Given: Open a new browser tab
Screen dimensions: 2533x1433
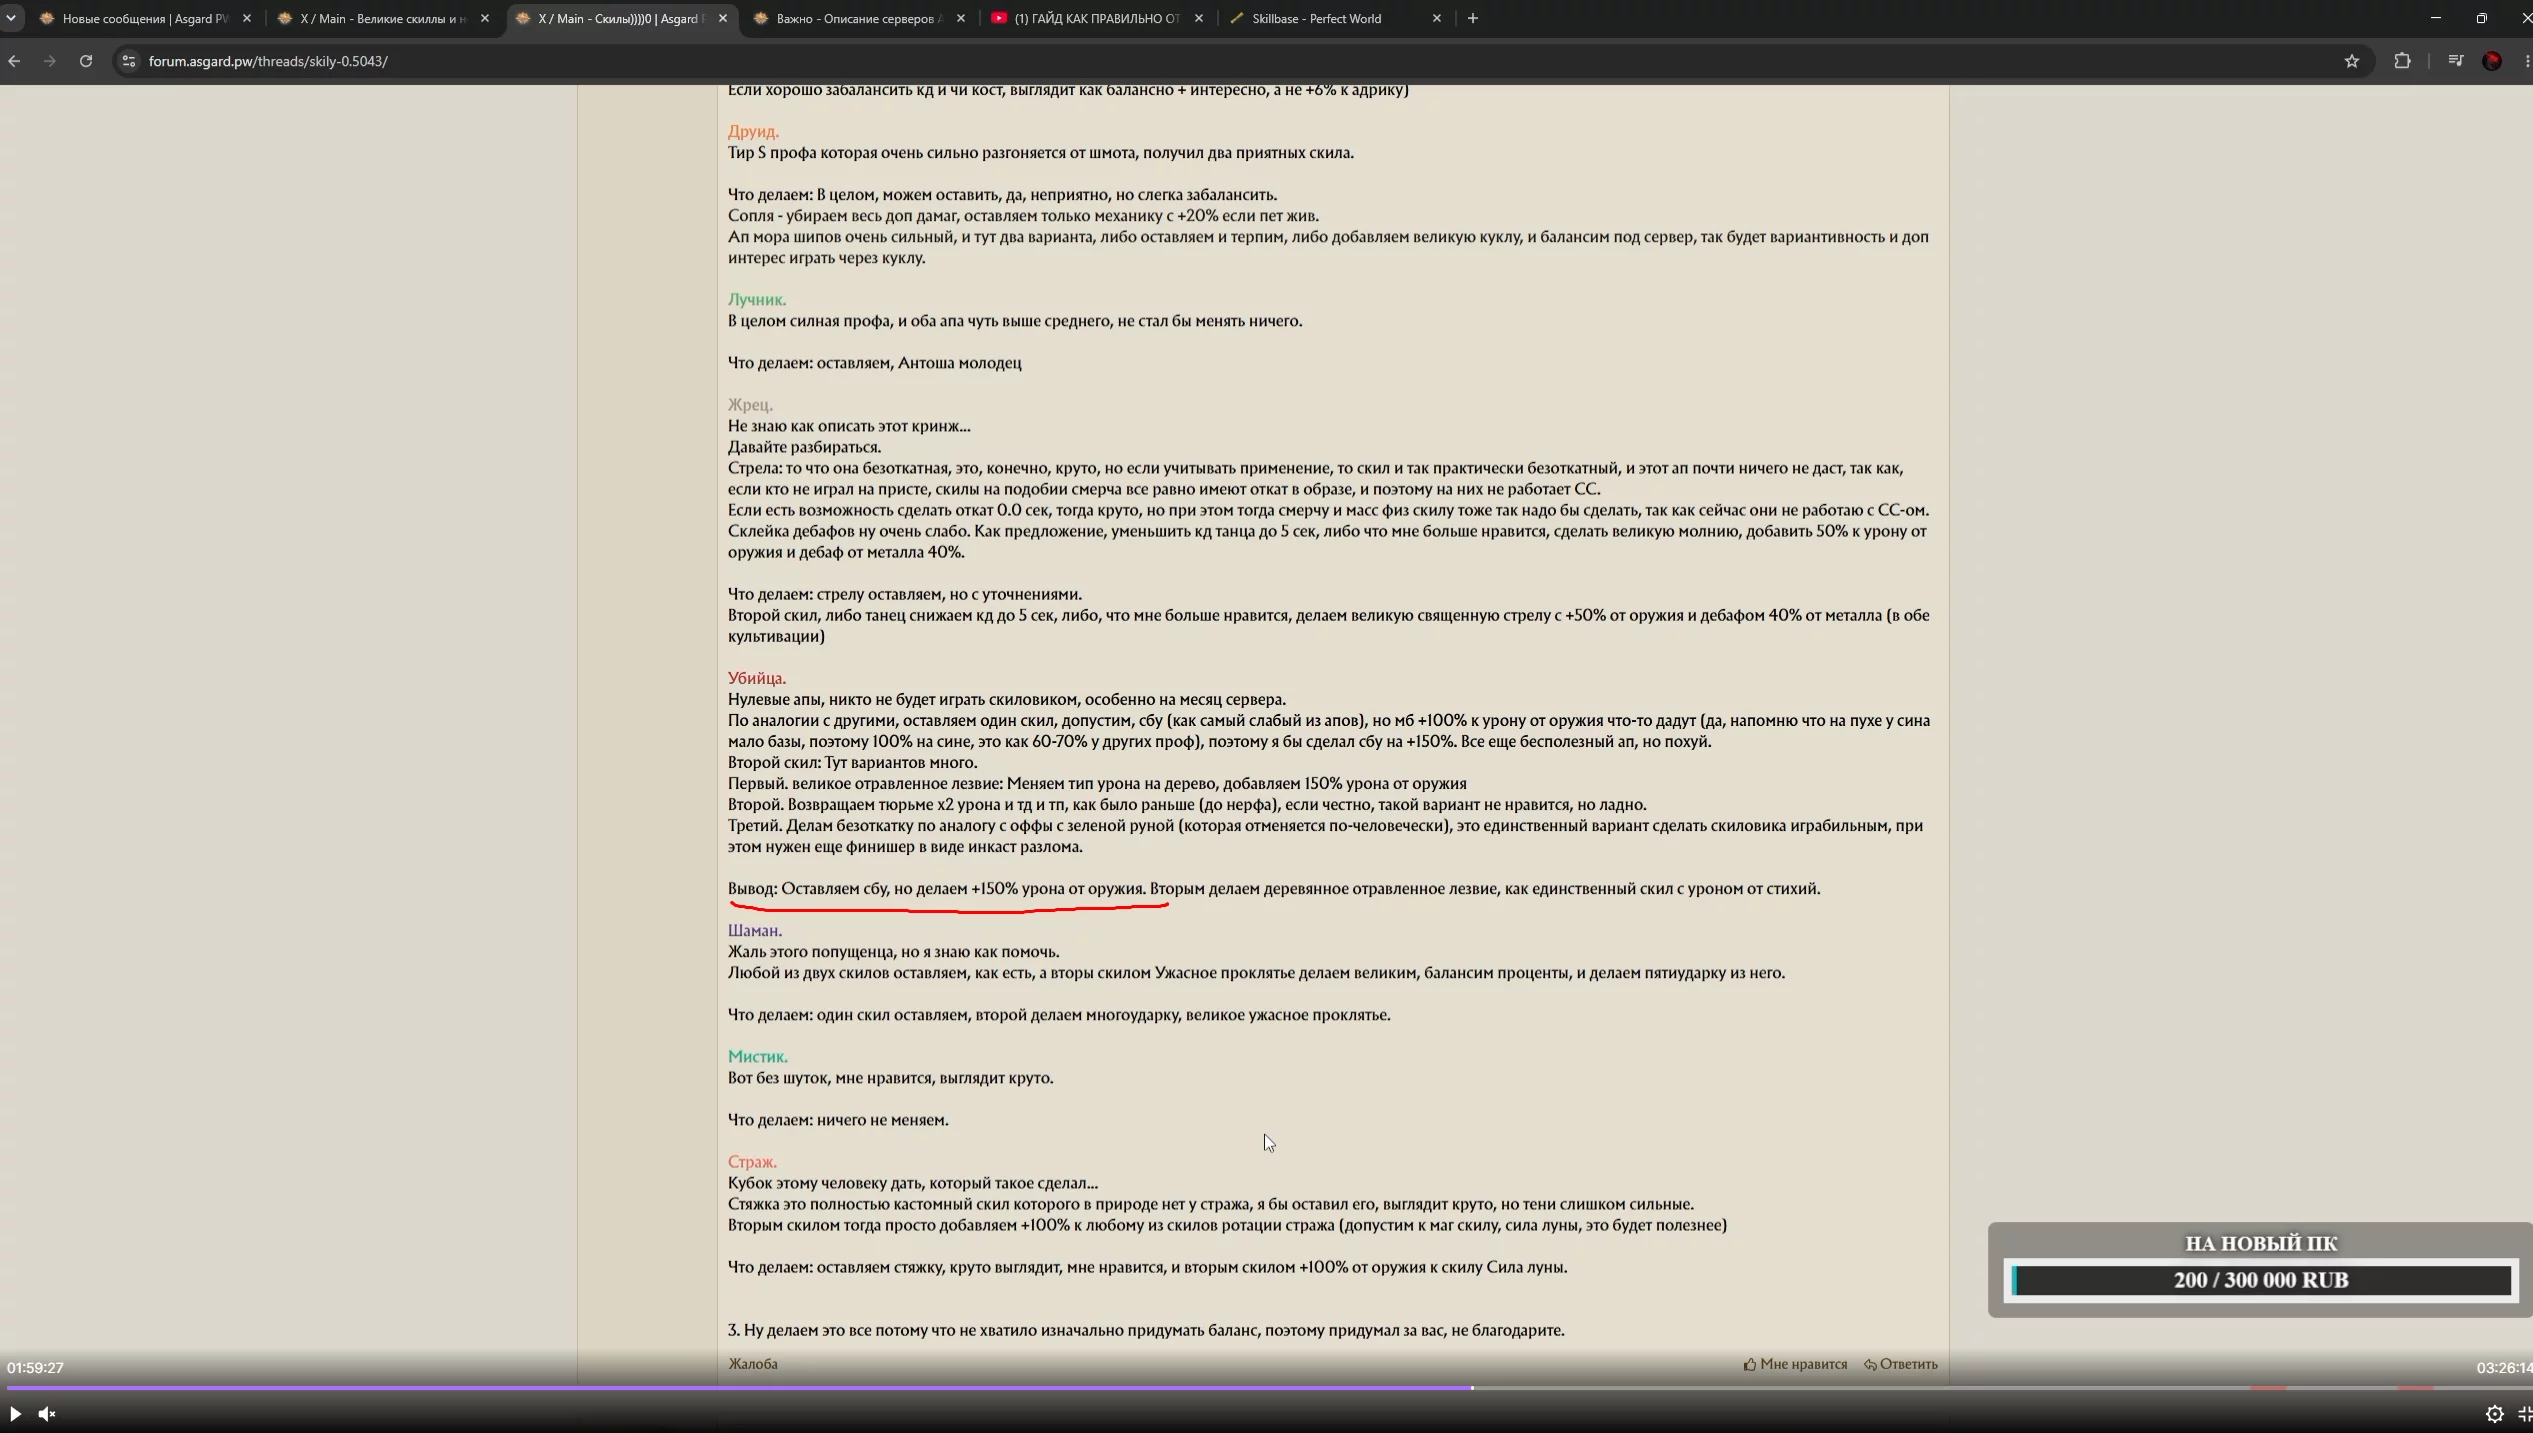Looking at the screenshot, I should (1472, 18).
